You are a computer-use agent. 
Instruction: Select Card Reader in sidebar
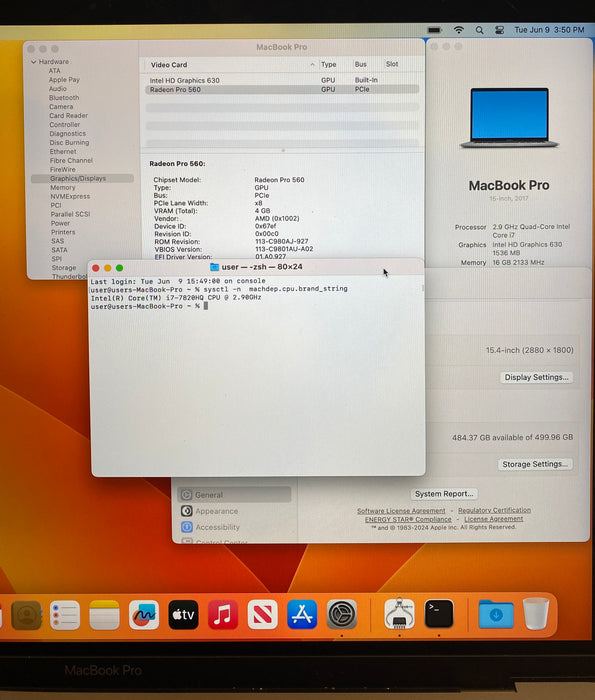68,116
